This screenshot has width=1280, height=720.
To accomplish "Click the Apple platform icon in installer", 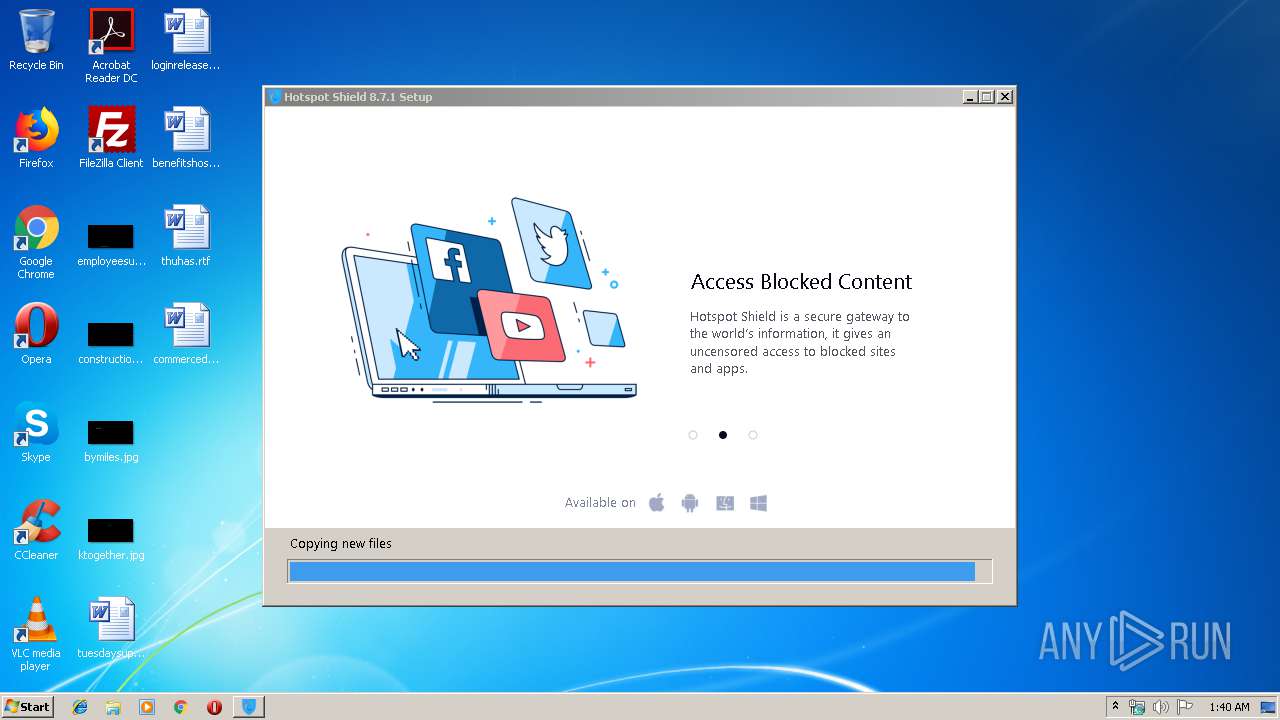I will tap(656, 503).
